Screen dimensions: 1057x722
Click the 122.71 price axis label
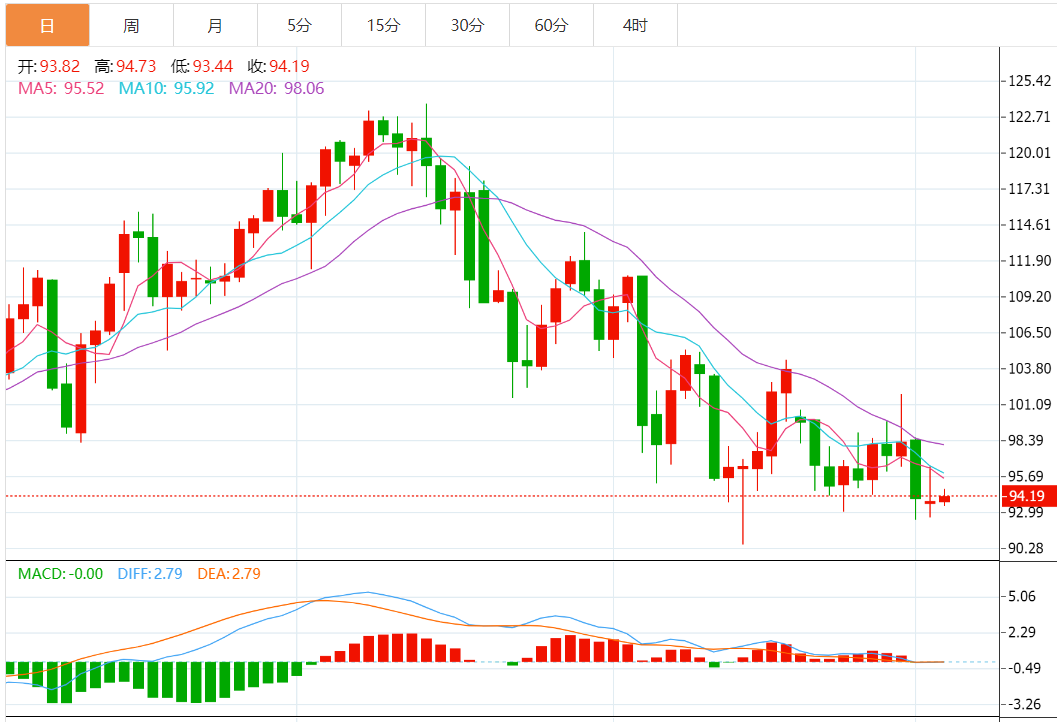1029,117
